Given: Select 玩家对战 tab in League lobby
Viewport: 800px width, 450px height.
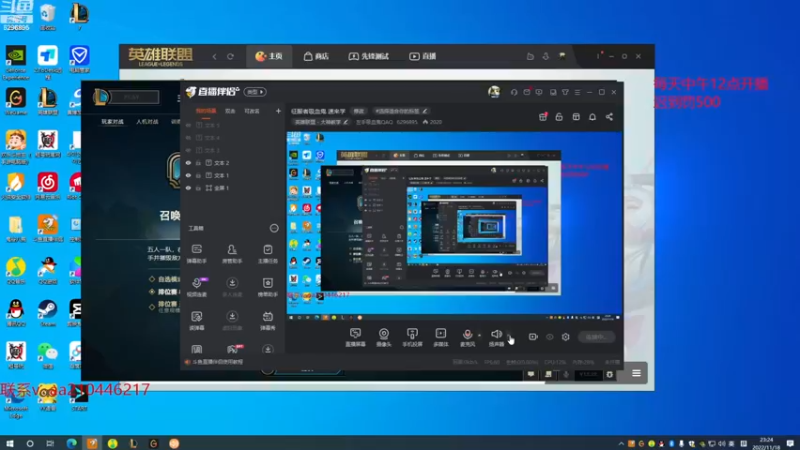Looking at the screenshot, I should (112, 122).
